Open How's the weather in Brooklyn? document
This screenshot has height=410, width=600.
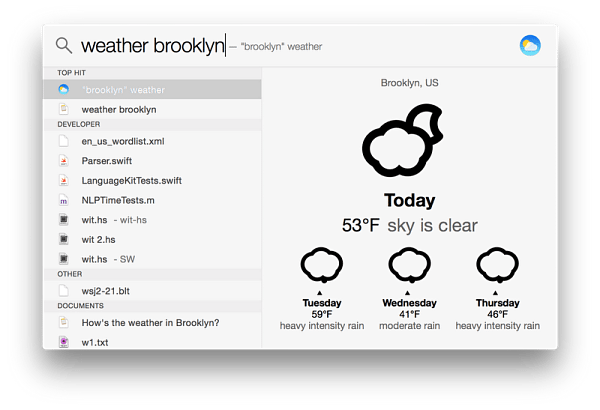point(152,323)
